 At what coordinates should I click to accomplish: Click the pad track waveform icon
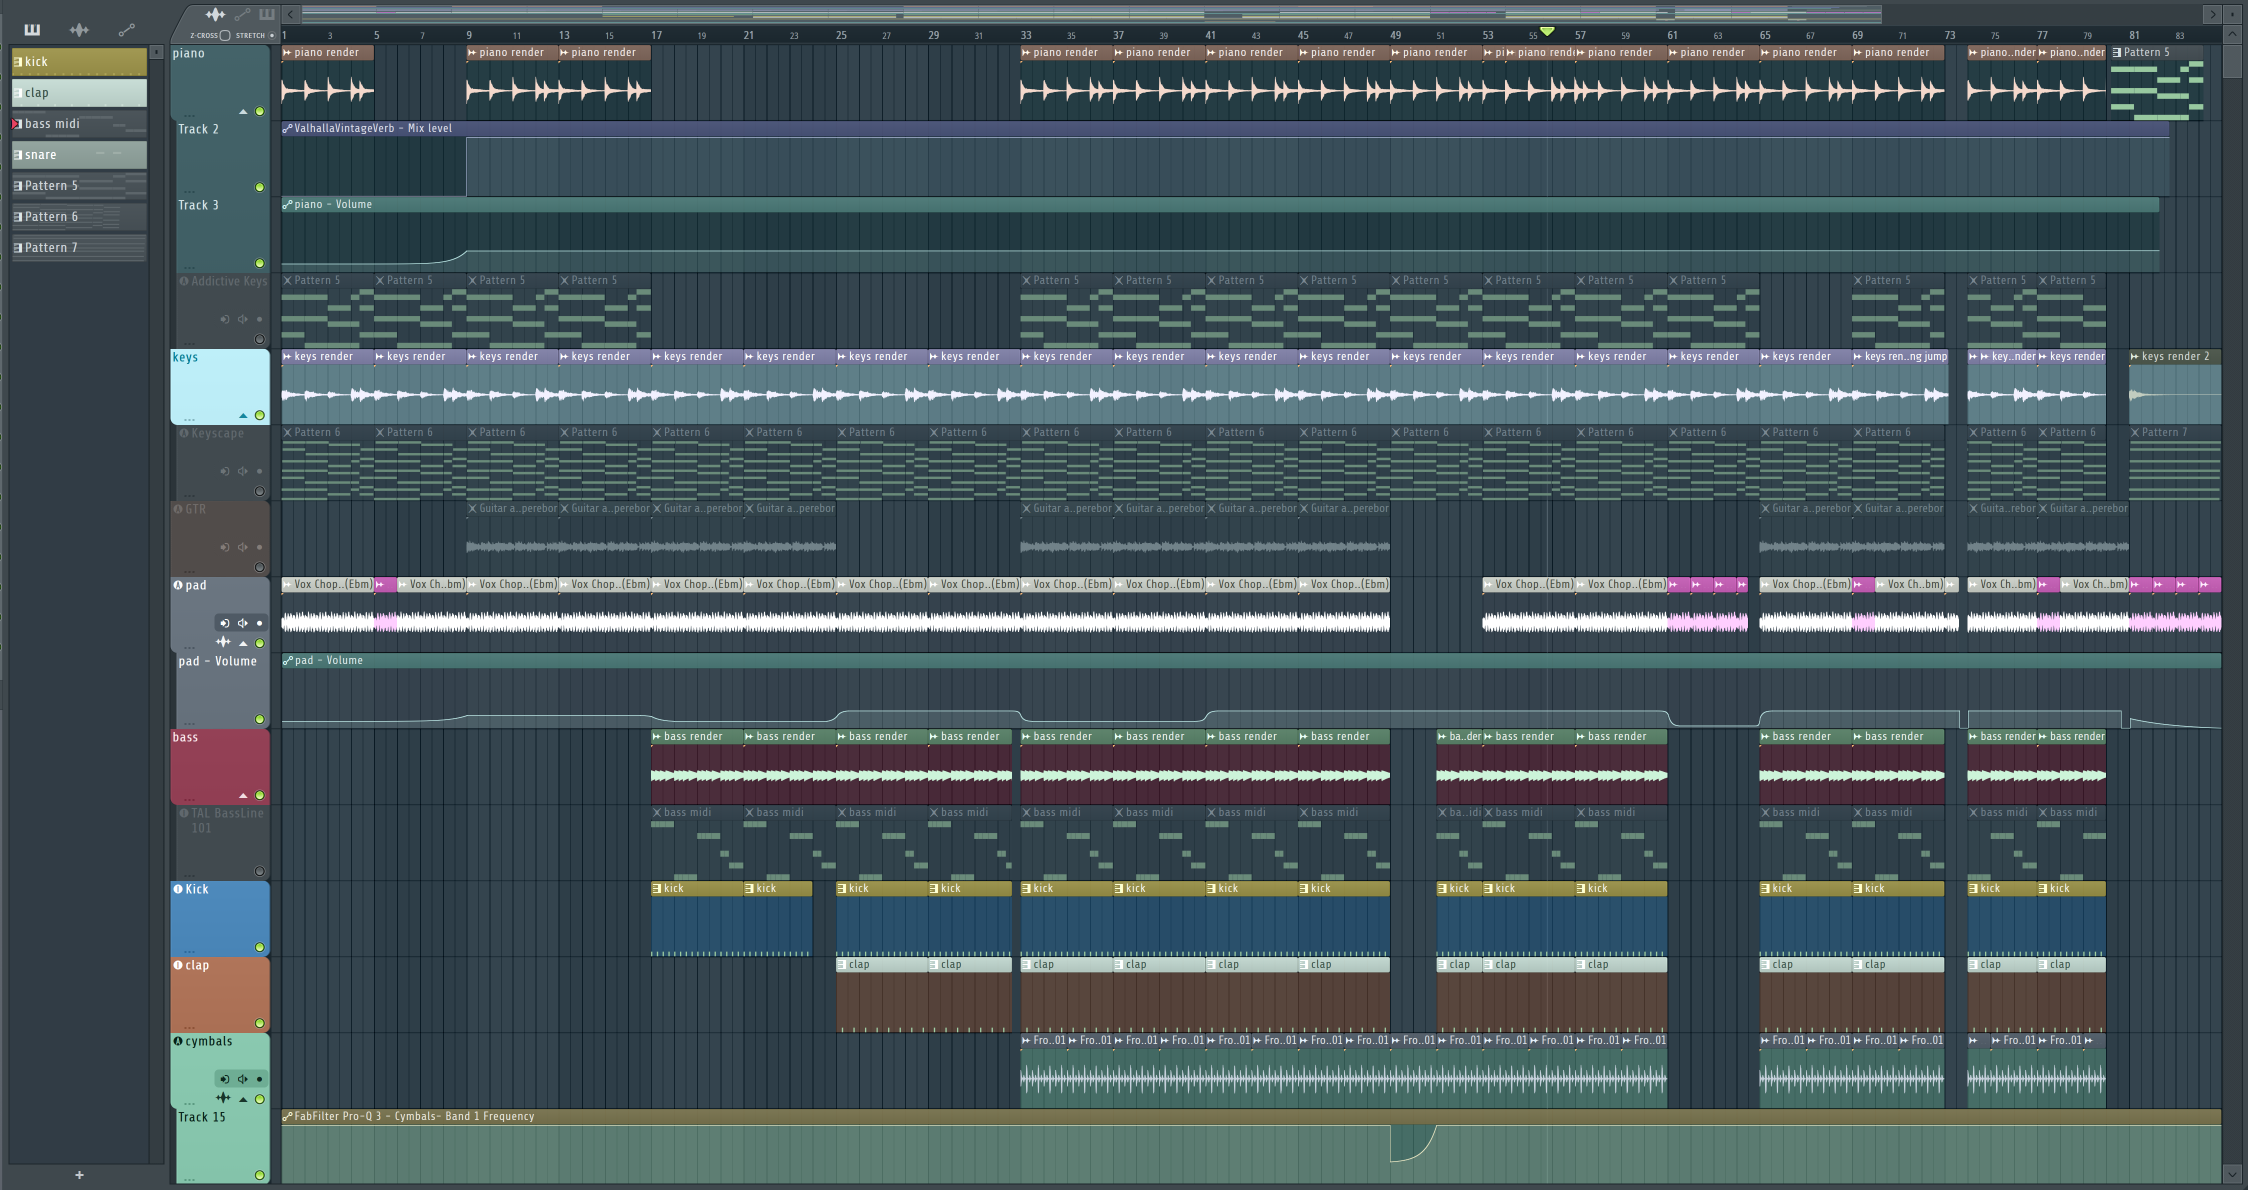point(223,642)
